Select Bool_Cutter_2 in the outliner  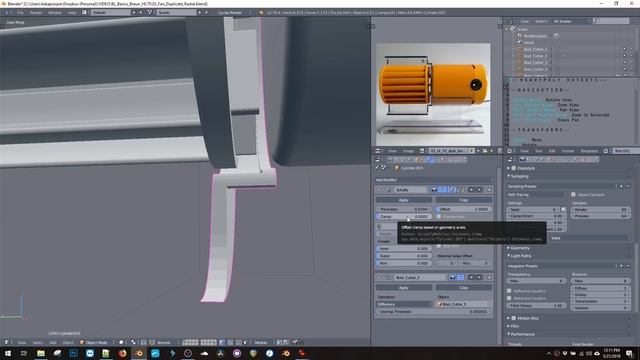[535, 56]
